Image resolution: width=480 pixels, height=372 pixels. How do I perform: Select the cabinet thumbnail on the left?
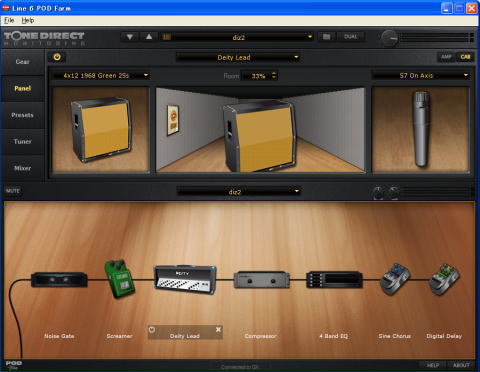[101, 130]
